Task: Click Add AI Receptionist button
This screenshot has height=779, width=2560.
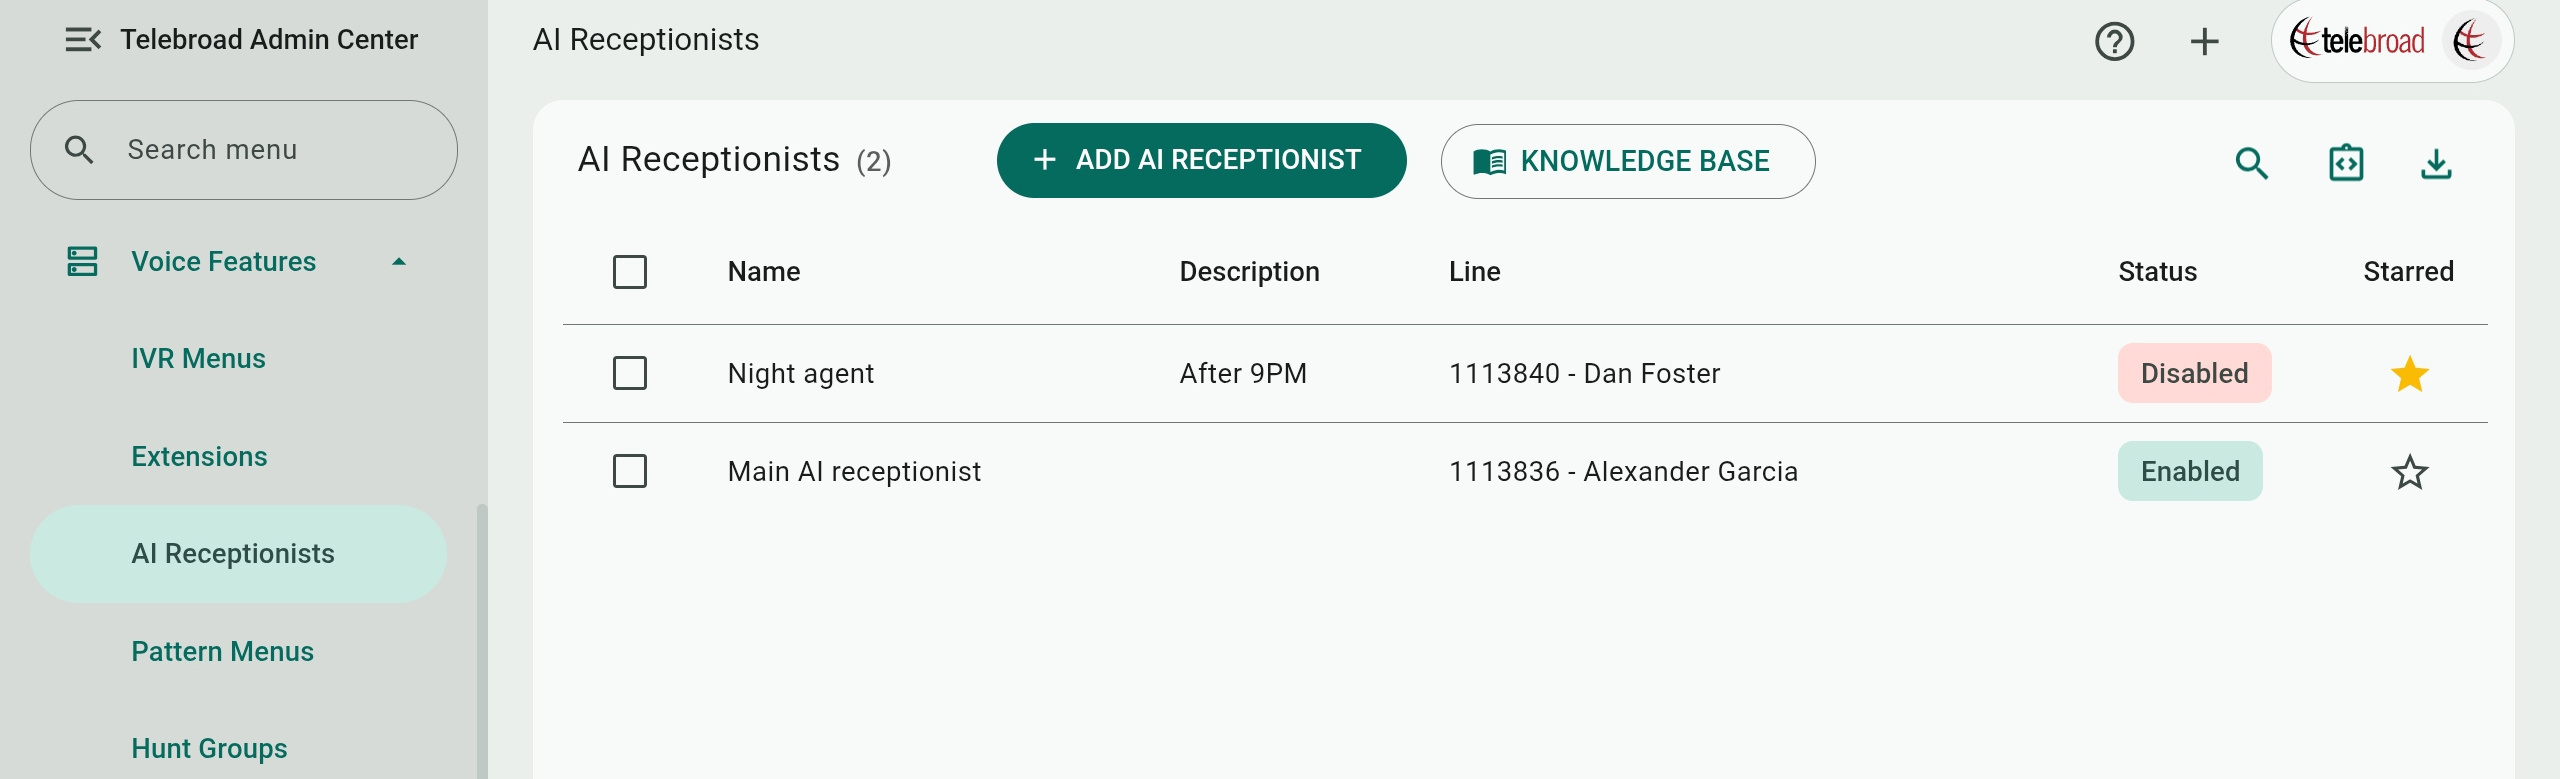Action: coord(1201,160)
